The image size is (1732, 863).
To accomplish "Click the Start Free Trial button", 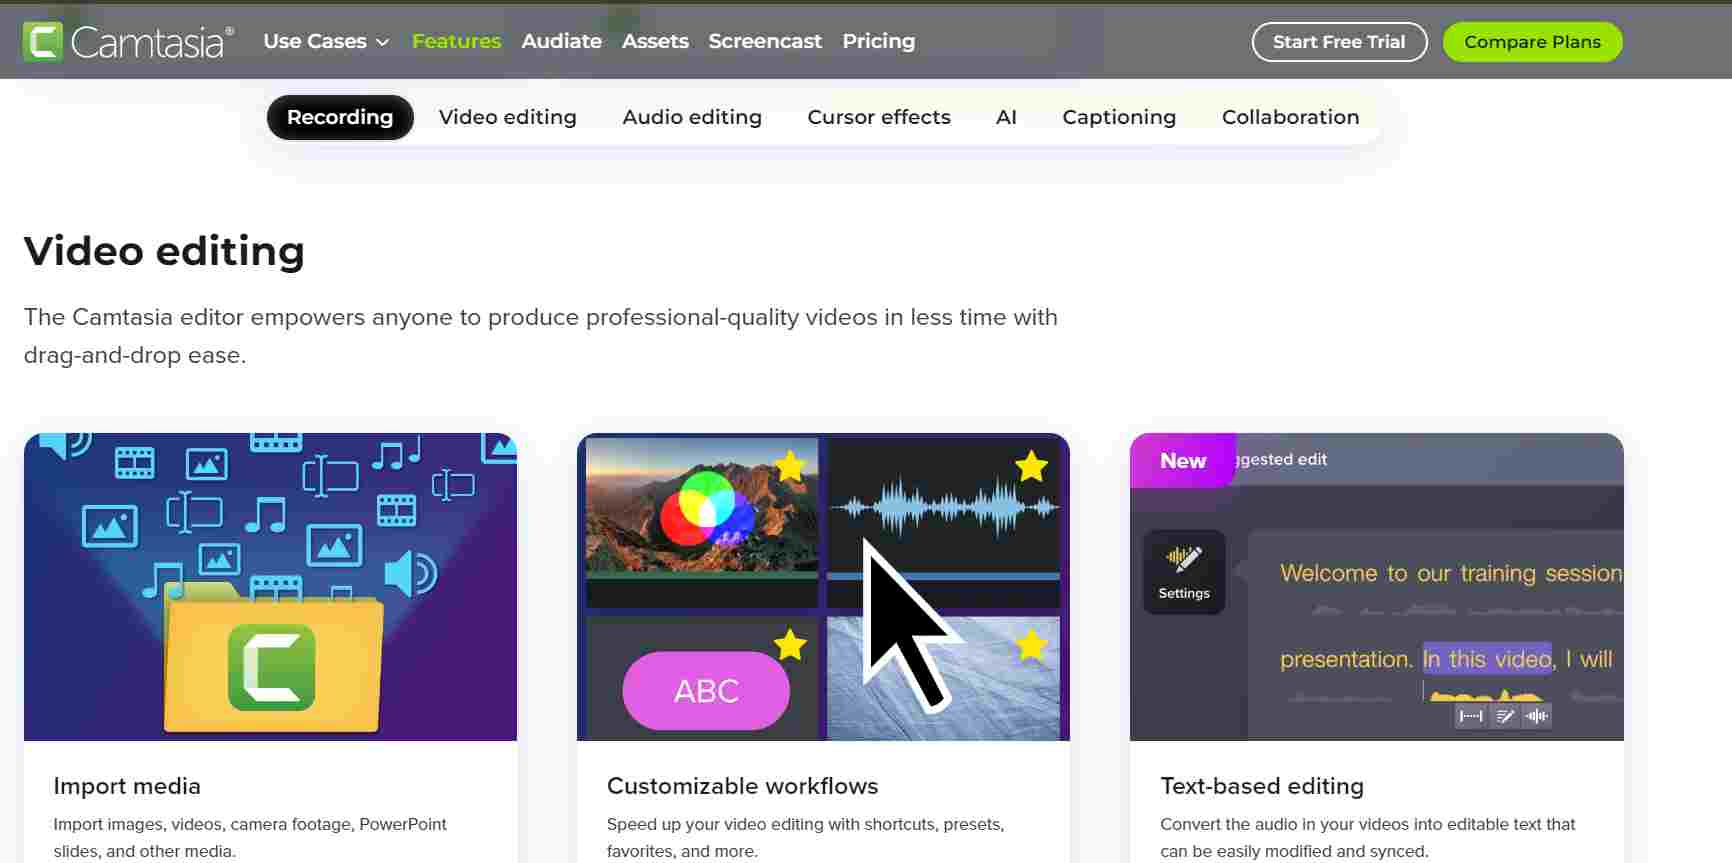I will [x=1339, y=42].
